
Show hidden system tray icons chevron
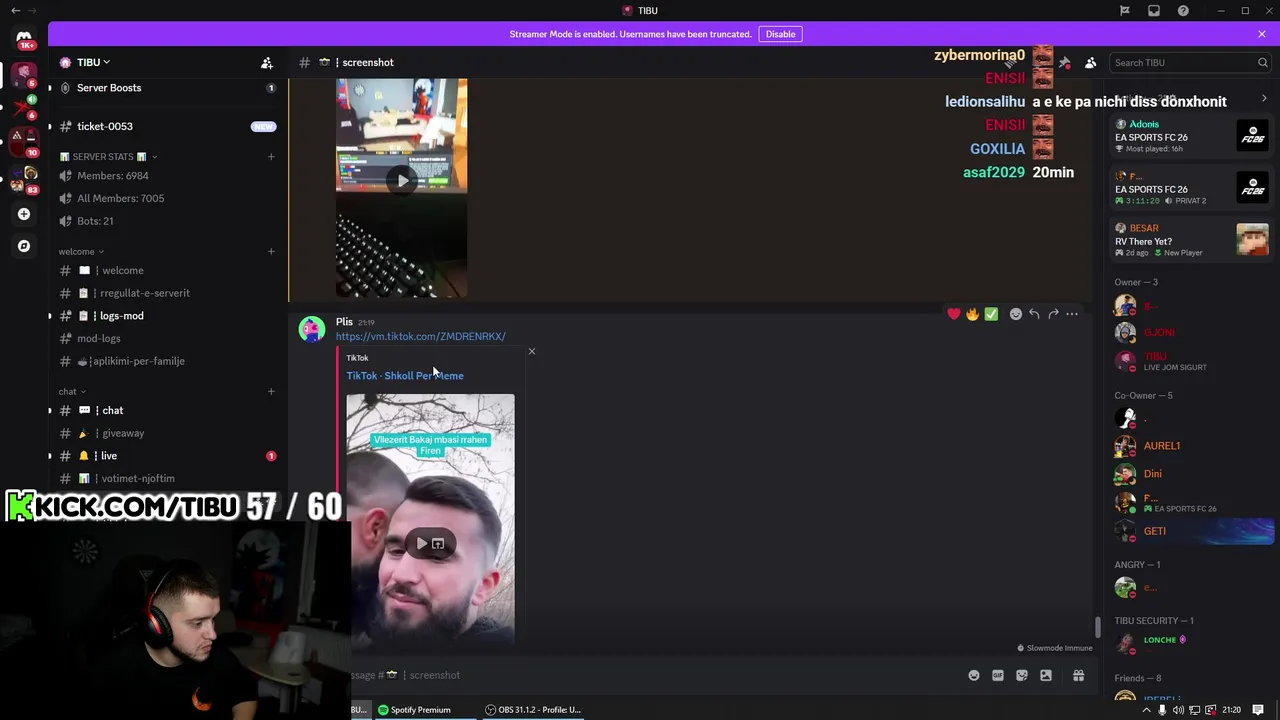pos(1147,710)
